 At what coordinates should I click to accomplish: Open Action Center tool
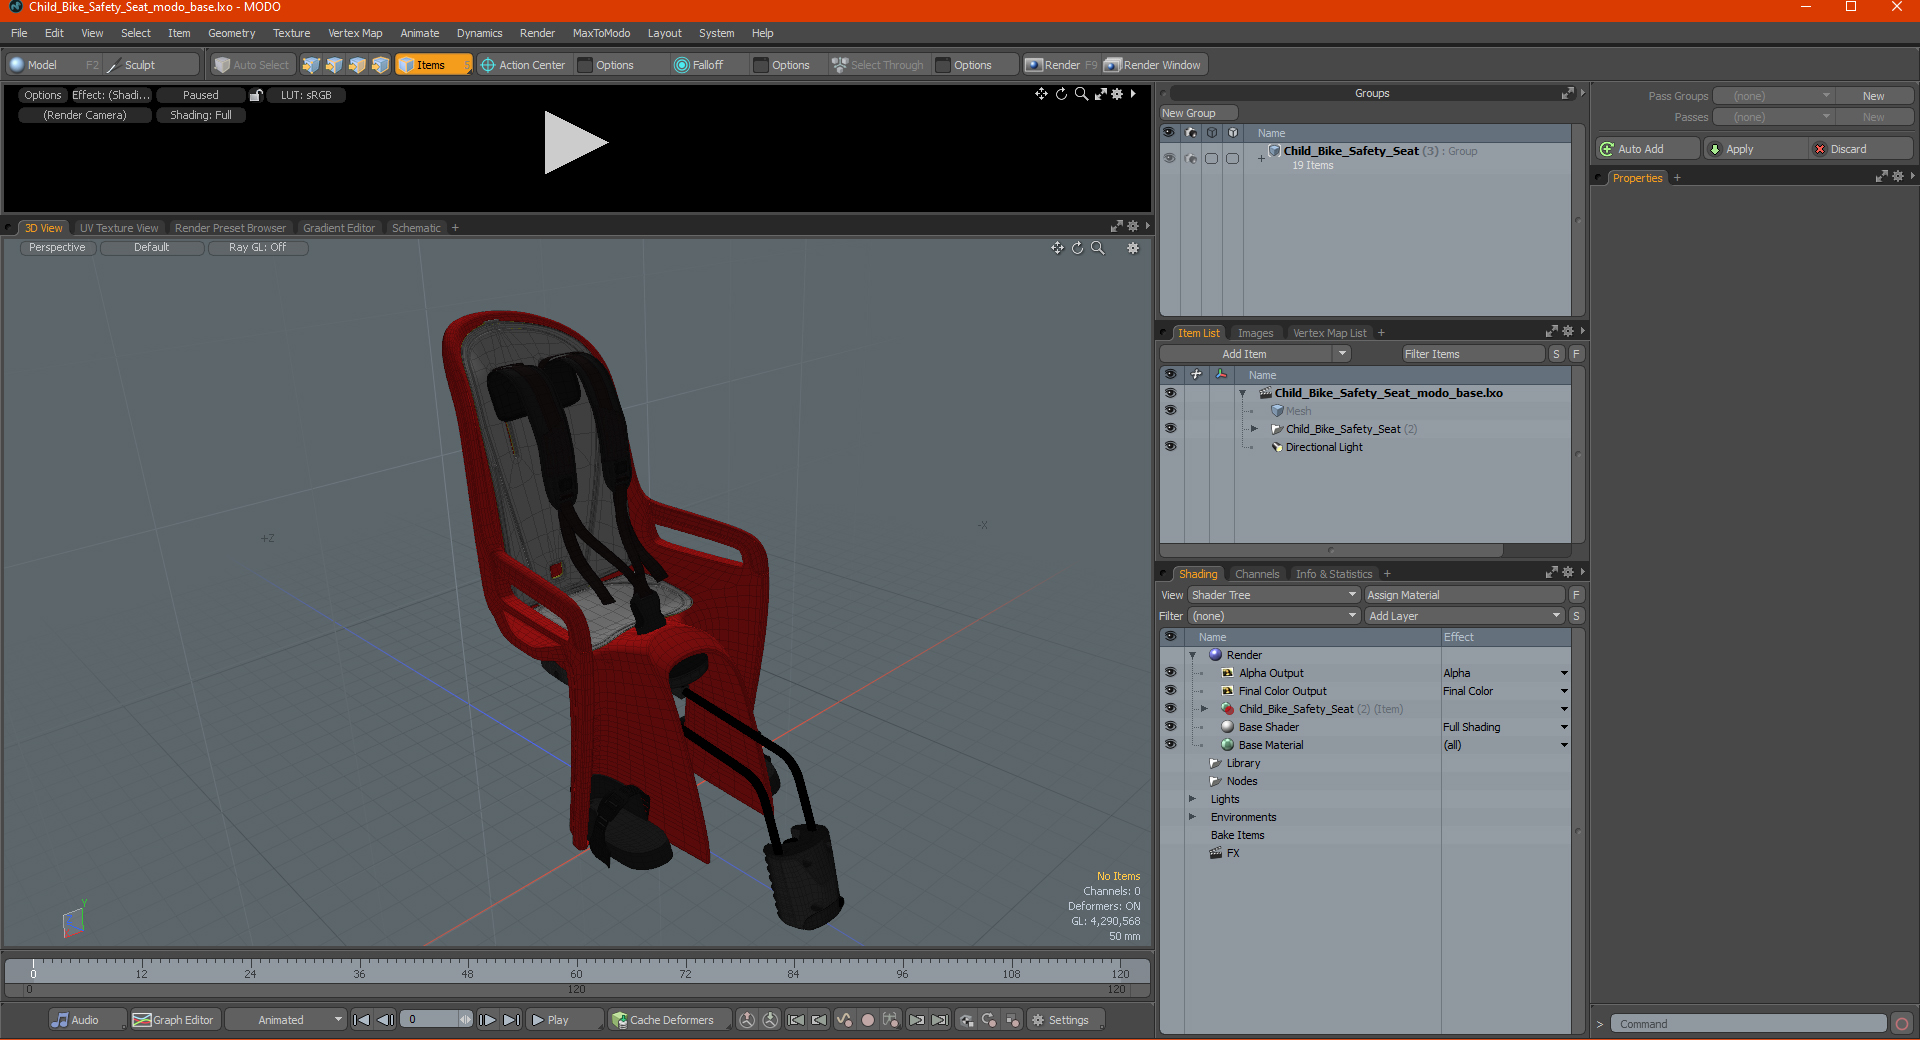tap(523, 65)
